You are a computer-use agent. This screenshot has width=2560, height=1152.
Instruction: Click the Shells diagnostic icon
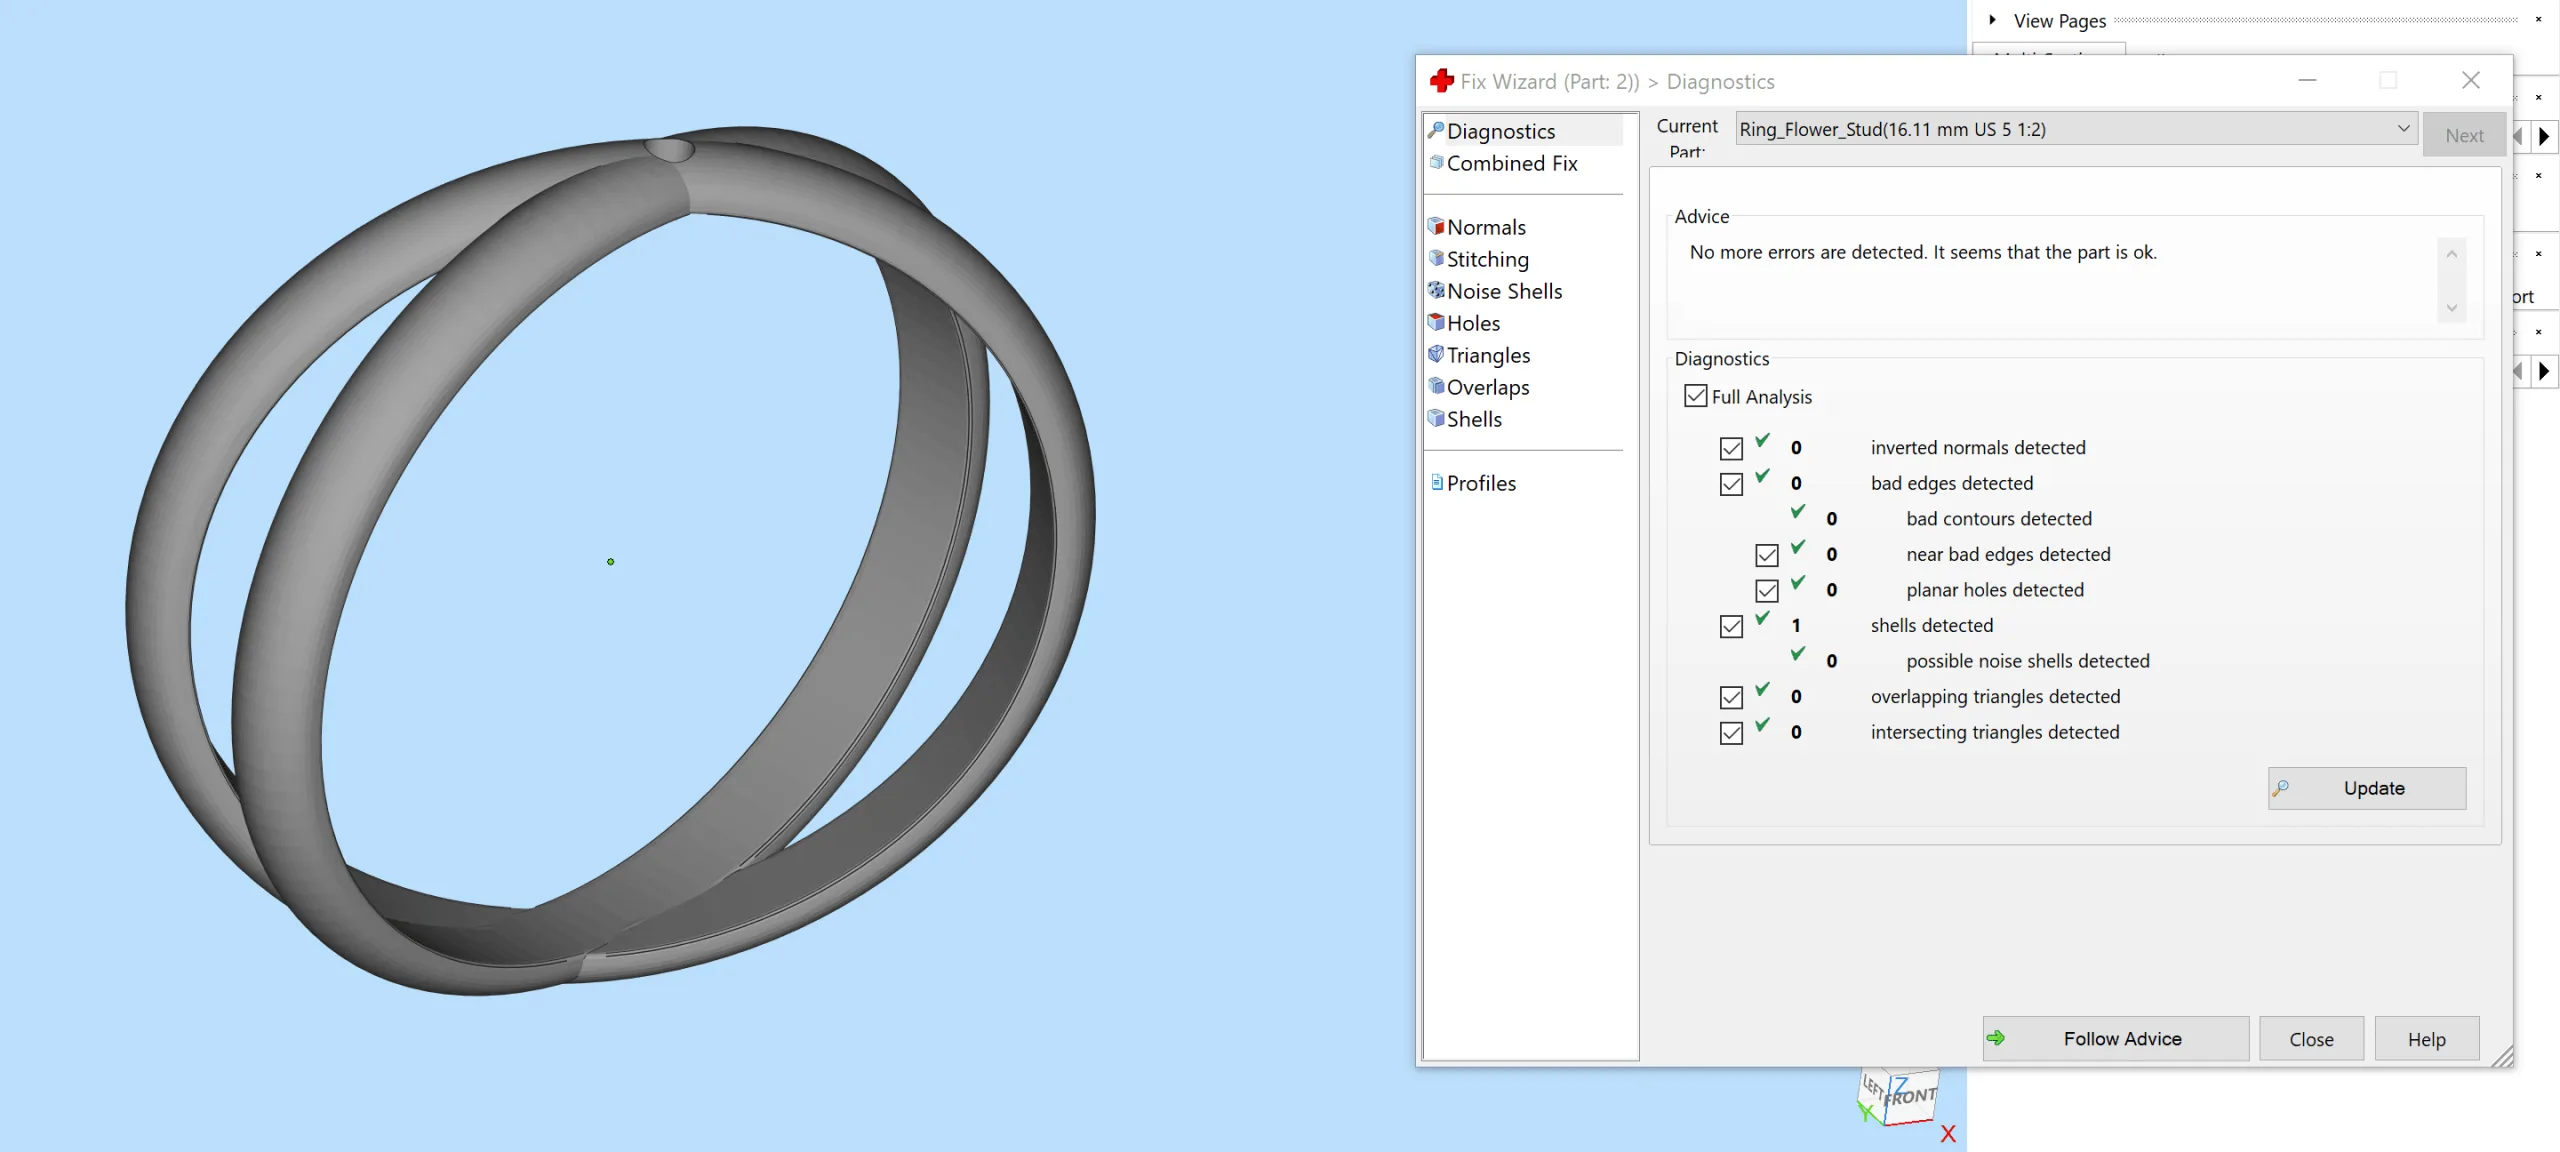(1437, 418)
